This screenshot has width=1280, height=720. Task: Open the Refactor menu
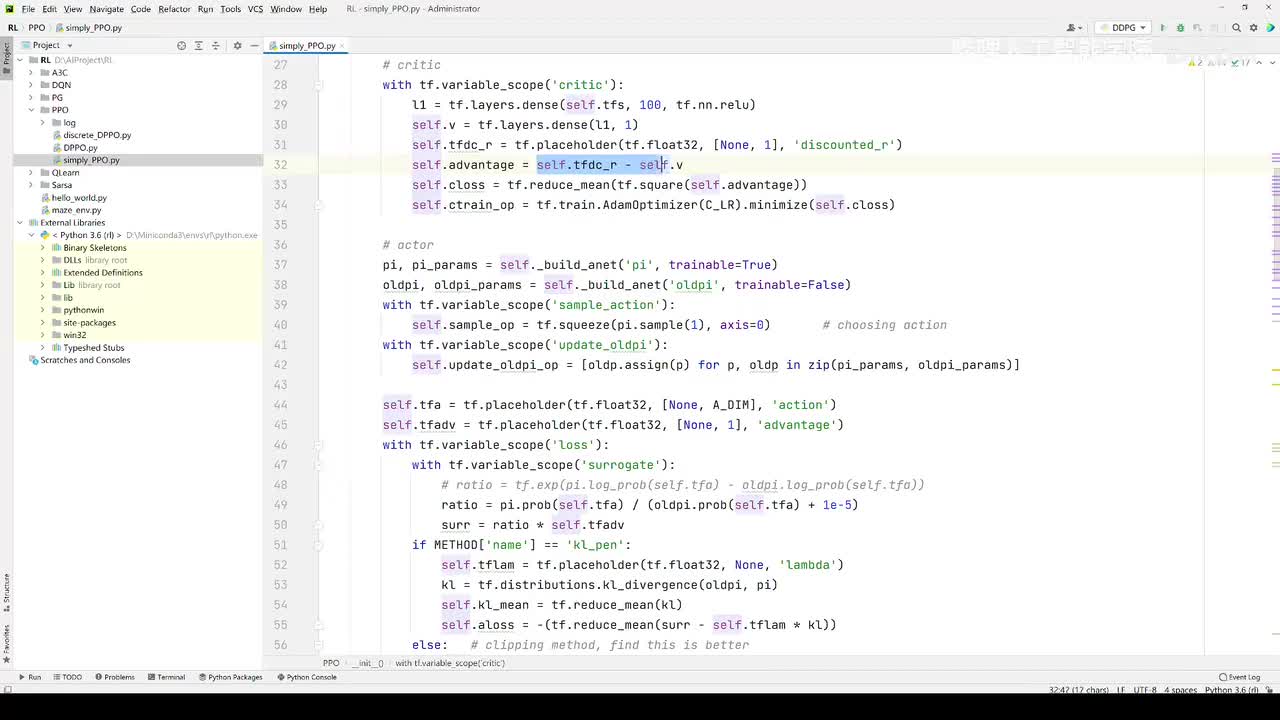click(174, 9)
